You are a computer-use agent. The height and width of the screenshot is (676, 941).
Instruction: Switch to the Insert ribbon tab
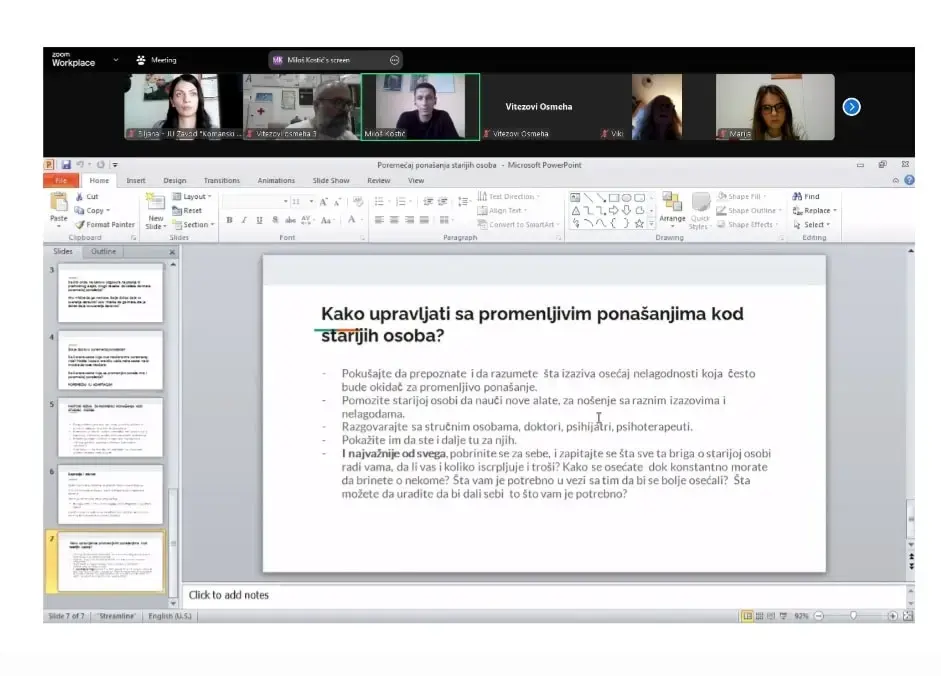136,180
